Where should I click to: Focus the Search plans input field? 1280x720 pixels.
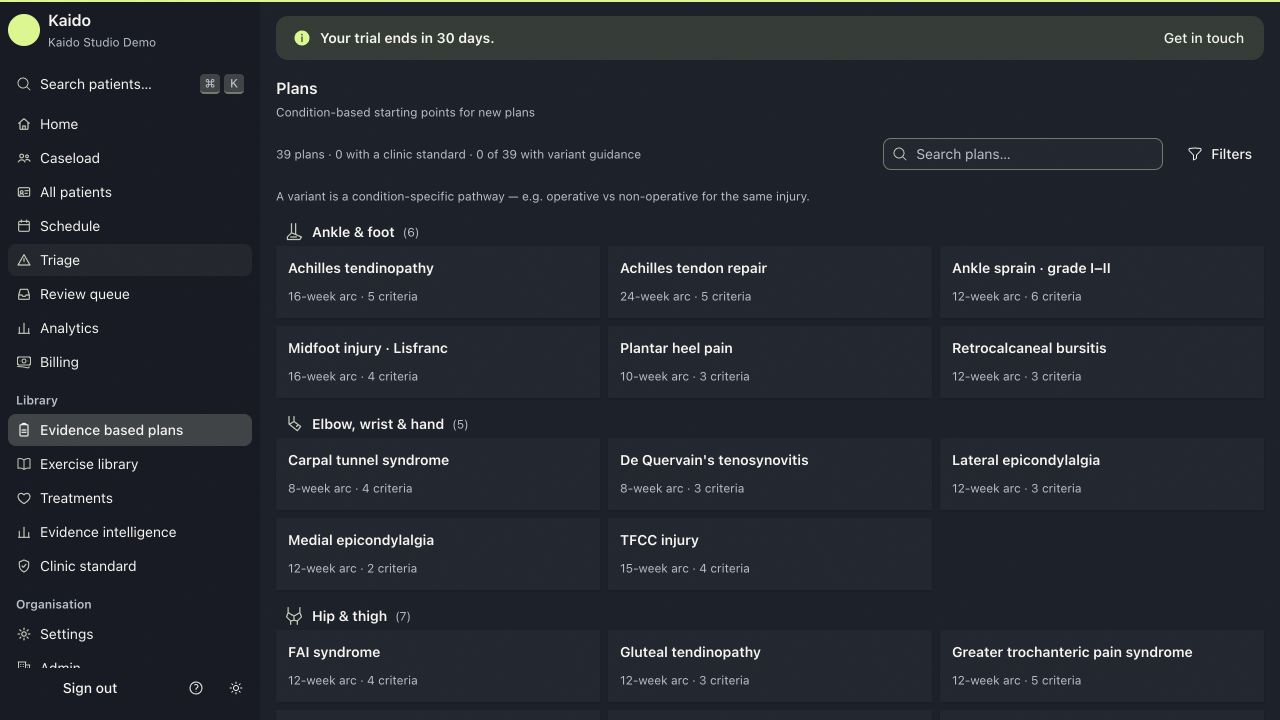click(x=1023, y=154)
